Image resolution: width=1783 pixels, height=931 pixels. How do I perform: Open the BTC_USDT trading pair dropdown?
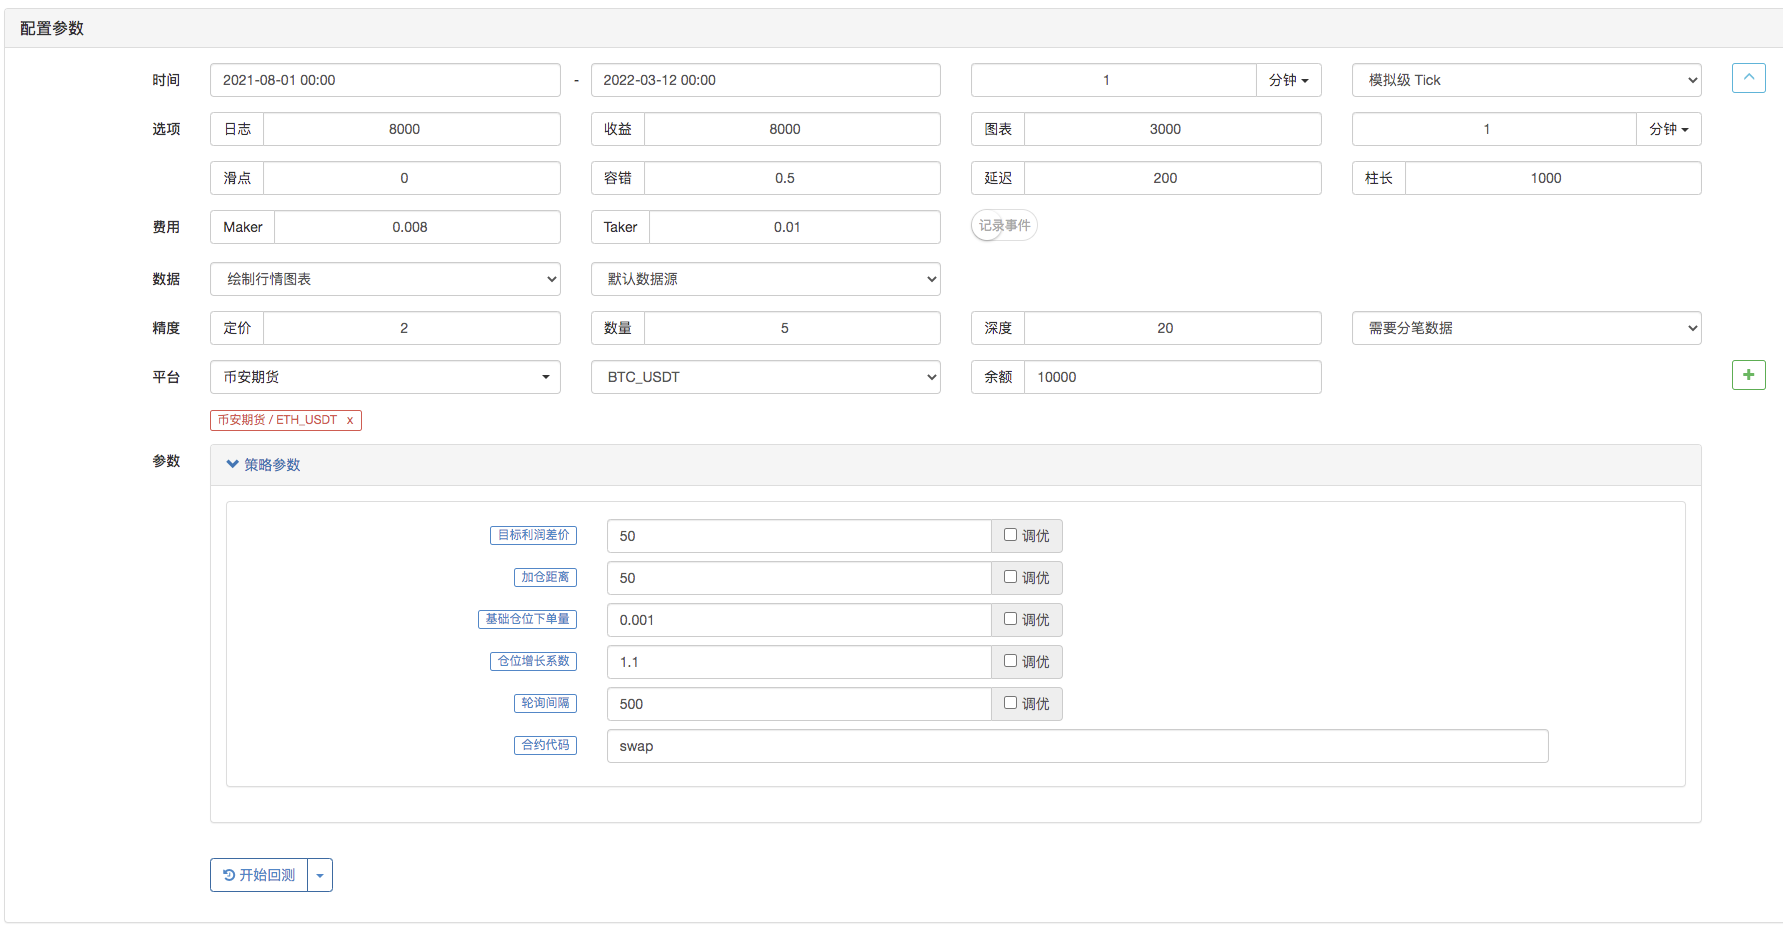pos(765,377)
